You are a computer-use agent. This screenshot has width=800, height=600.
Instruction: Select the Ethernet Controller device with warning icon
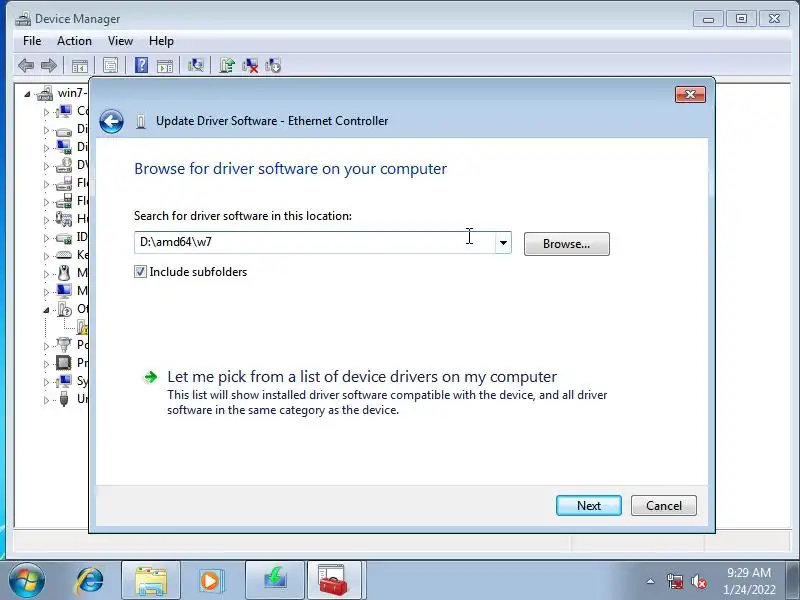point(82,327)
